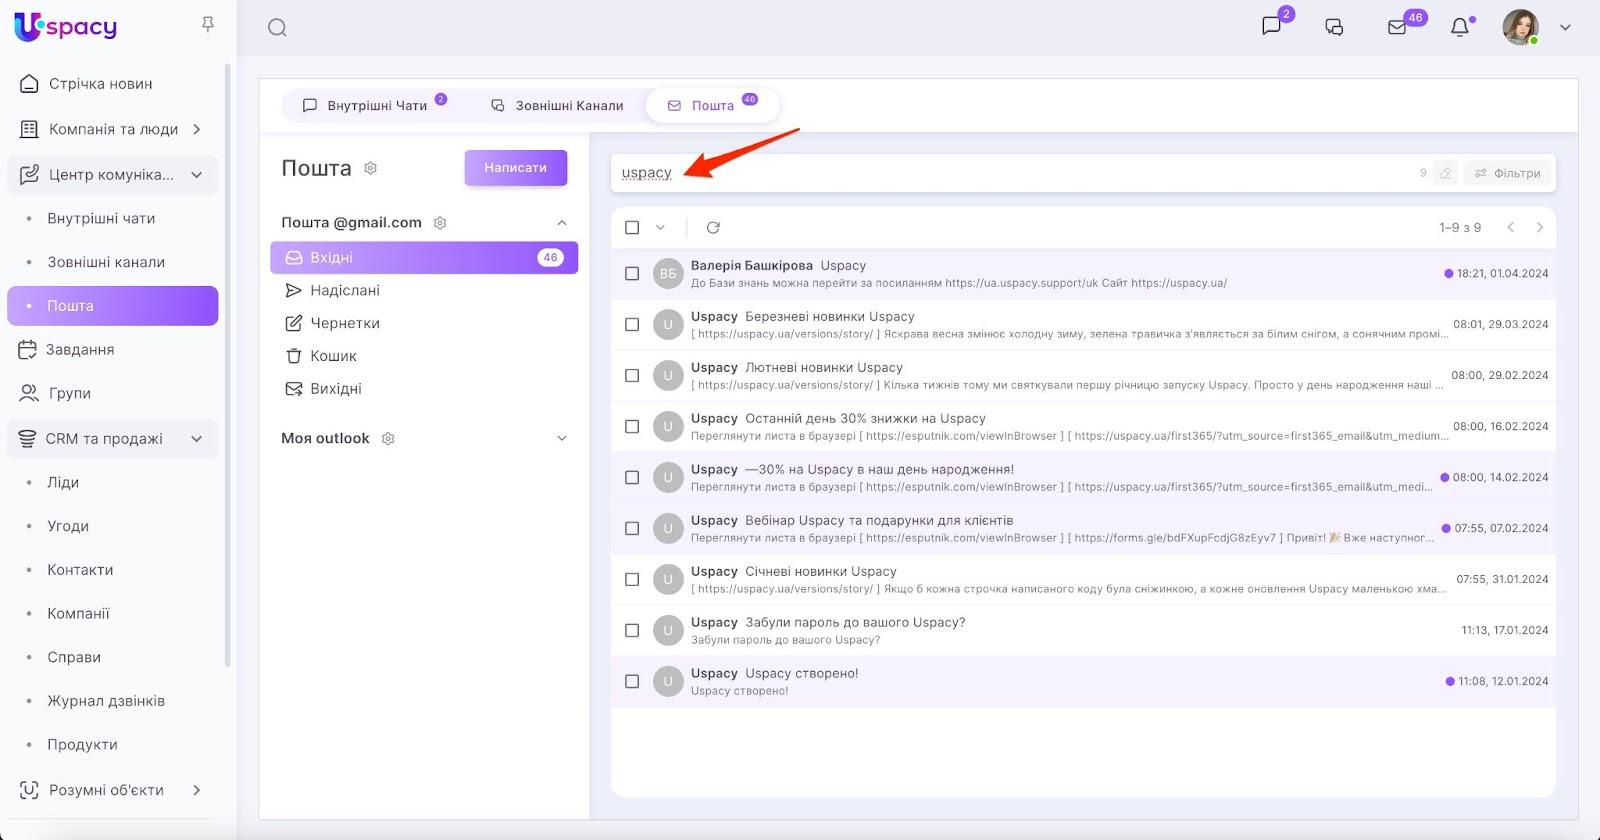Open the notifications bell icon
The width and height of the screenshot is (1600, 840).
tap(1460, 28)
